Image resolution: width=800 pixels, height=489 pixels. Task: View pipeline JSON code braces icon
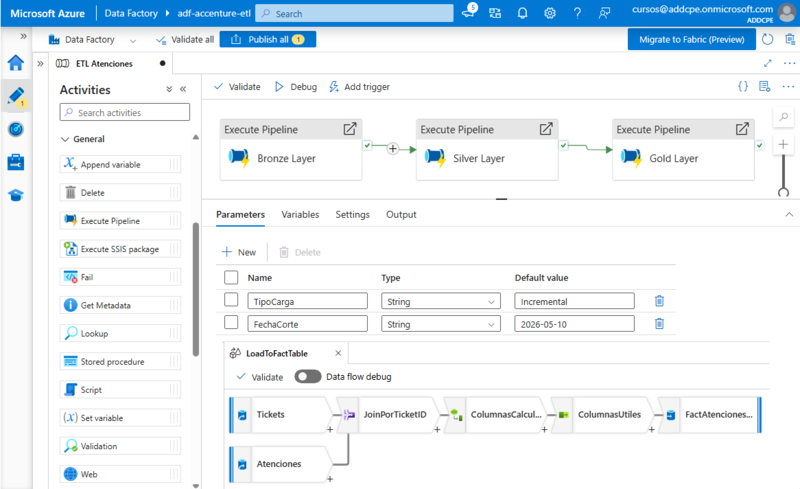tap(743, 87)
